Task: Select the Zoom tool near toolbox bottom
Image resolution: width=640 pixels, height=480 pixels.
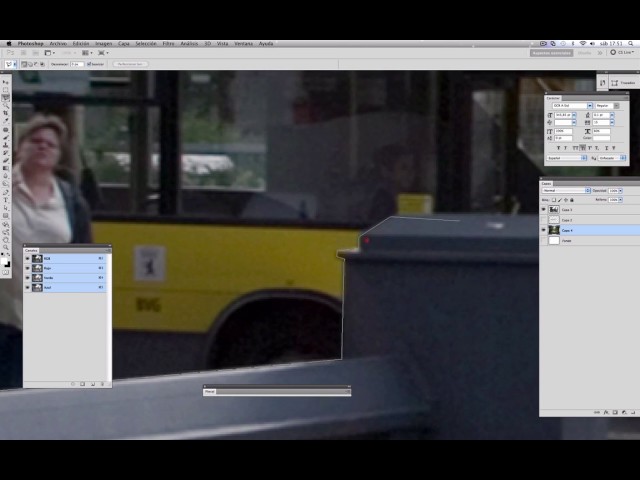Action: (x=6, y=247)
